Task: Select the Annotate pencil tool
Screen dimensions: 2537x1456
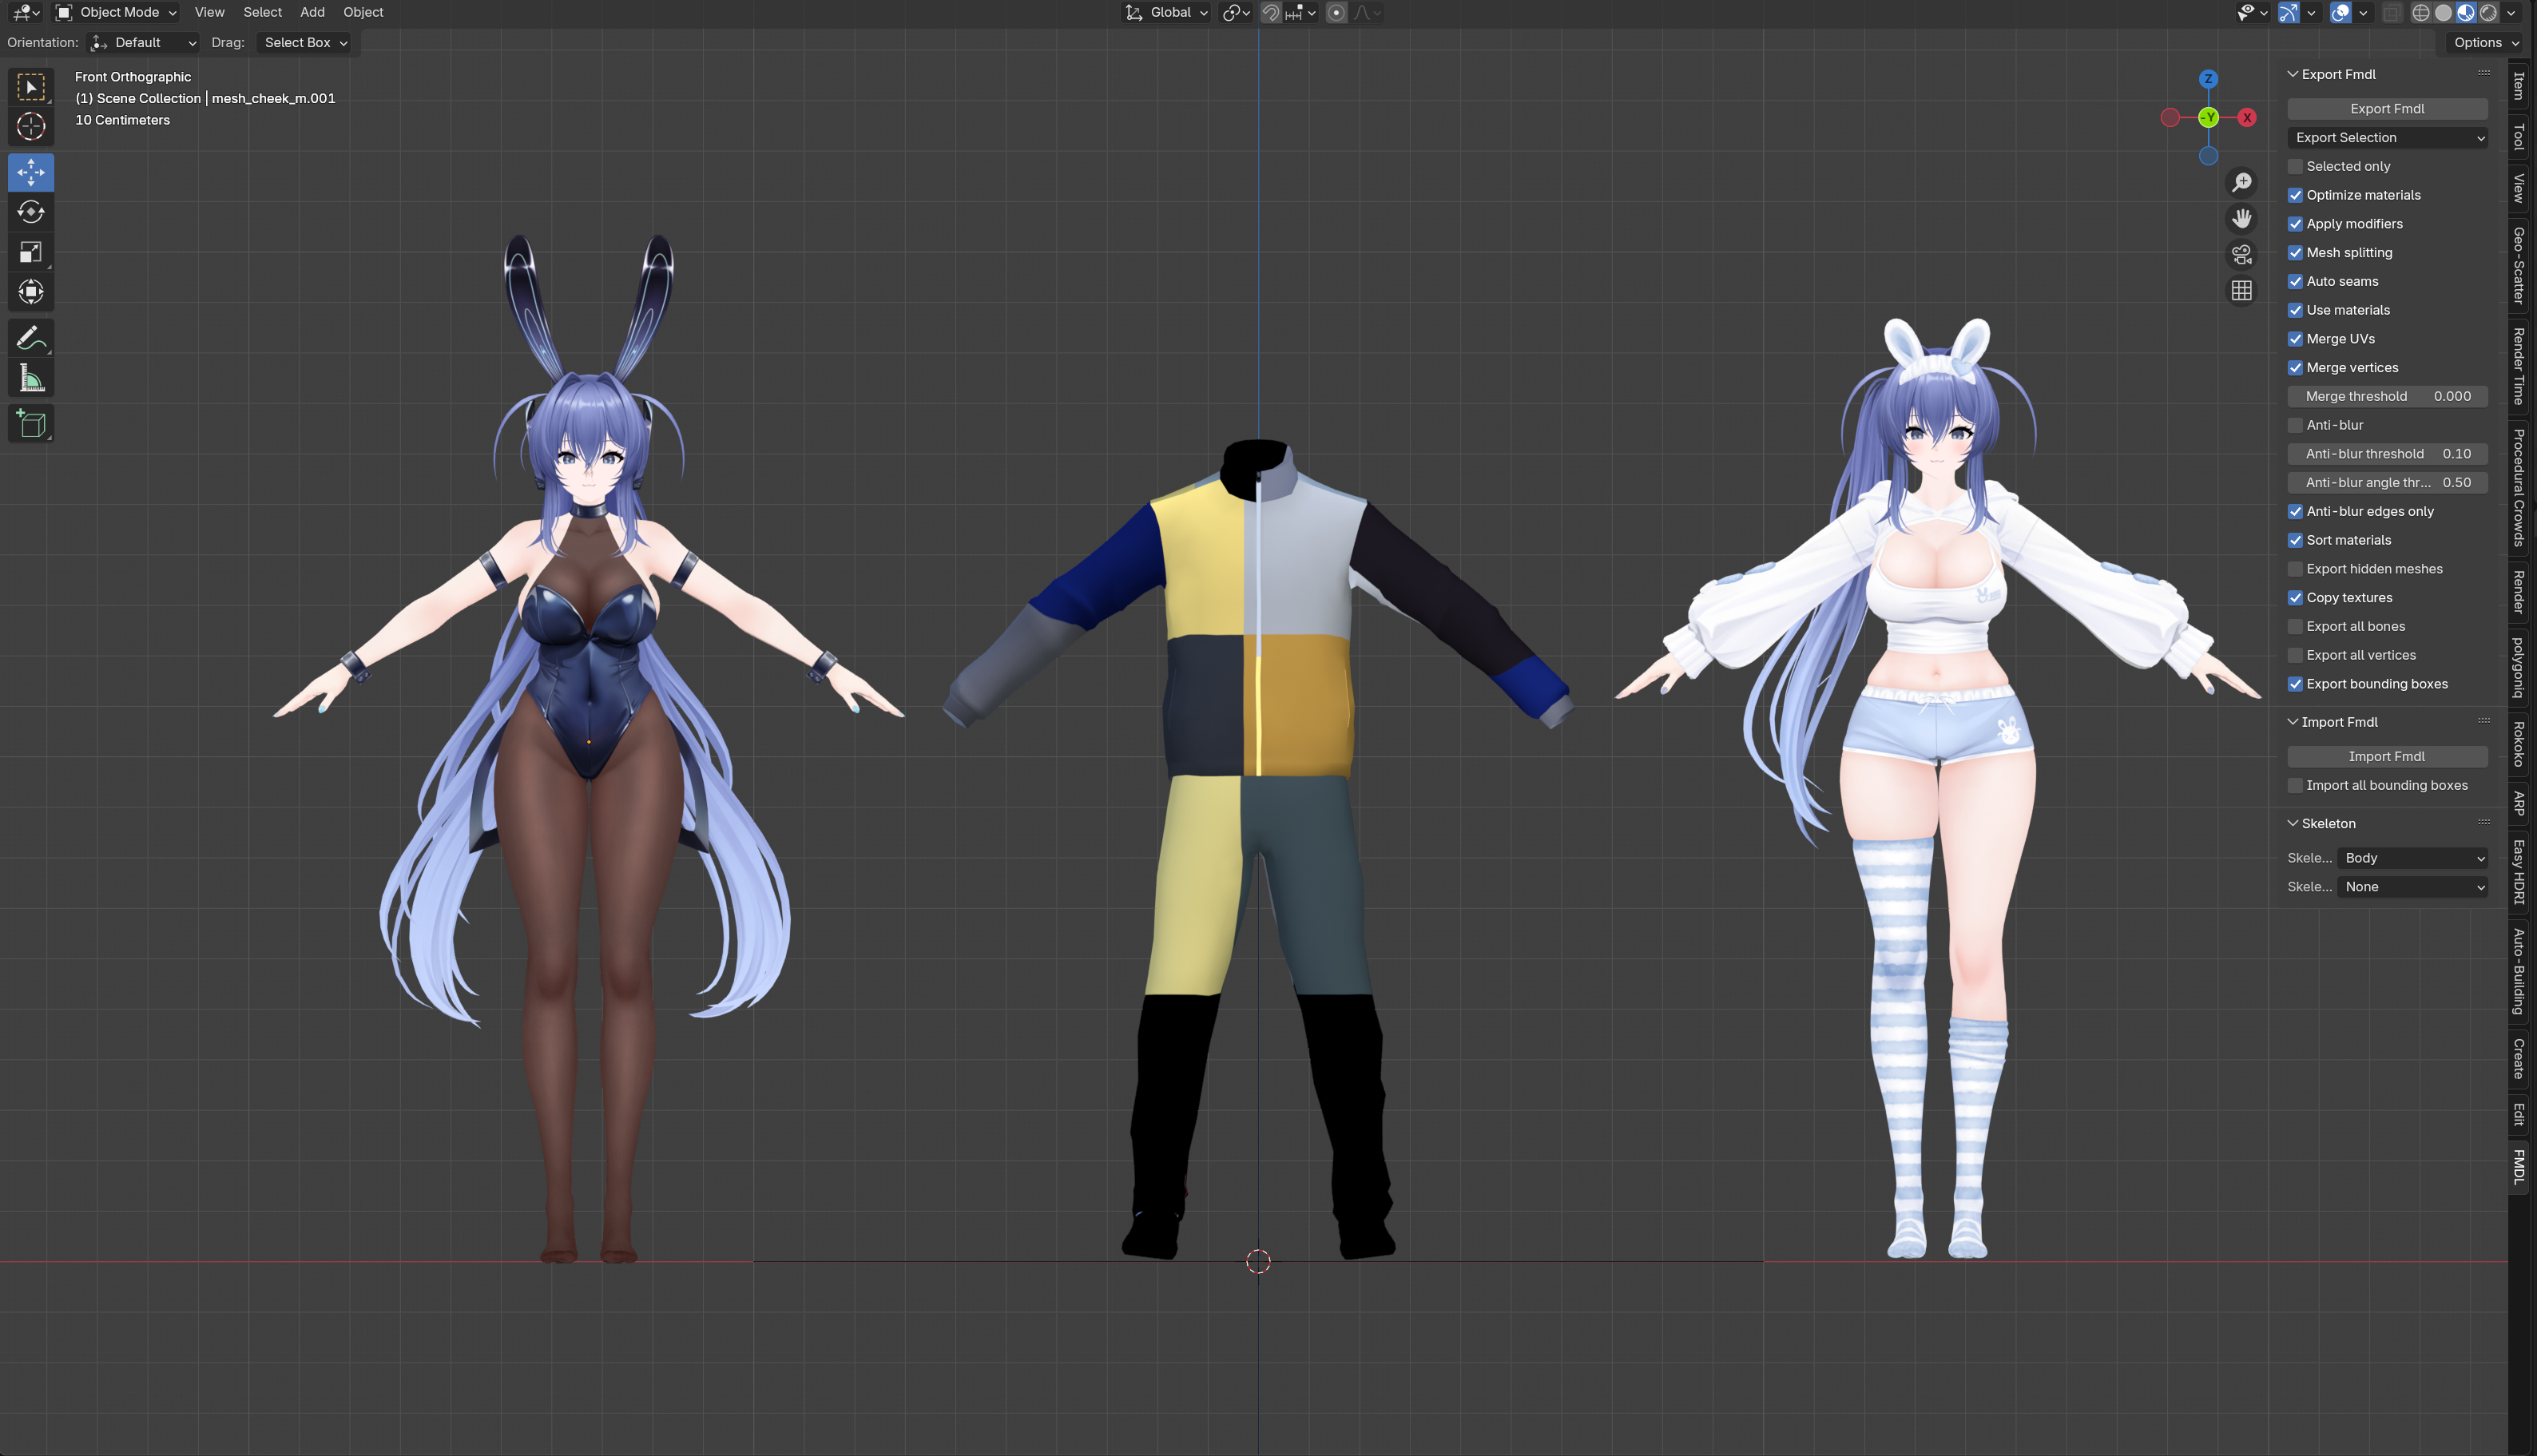Action: [31, 338]
